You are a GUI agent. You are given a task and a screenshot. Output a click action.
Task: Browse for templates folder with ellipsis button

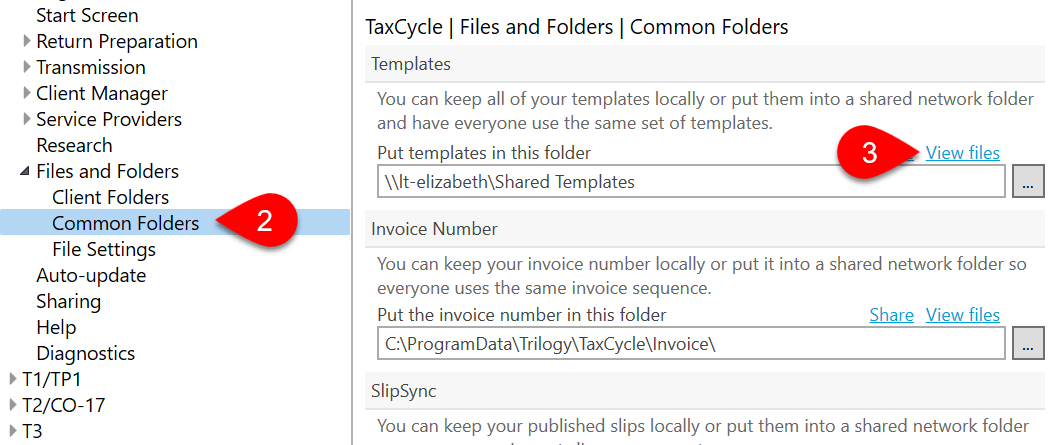pyautogui.click(x=1027, y=181)
